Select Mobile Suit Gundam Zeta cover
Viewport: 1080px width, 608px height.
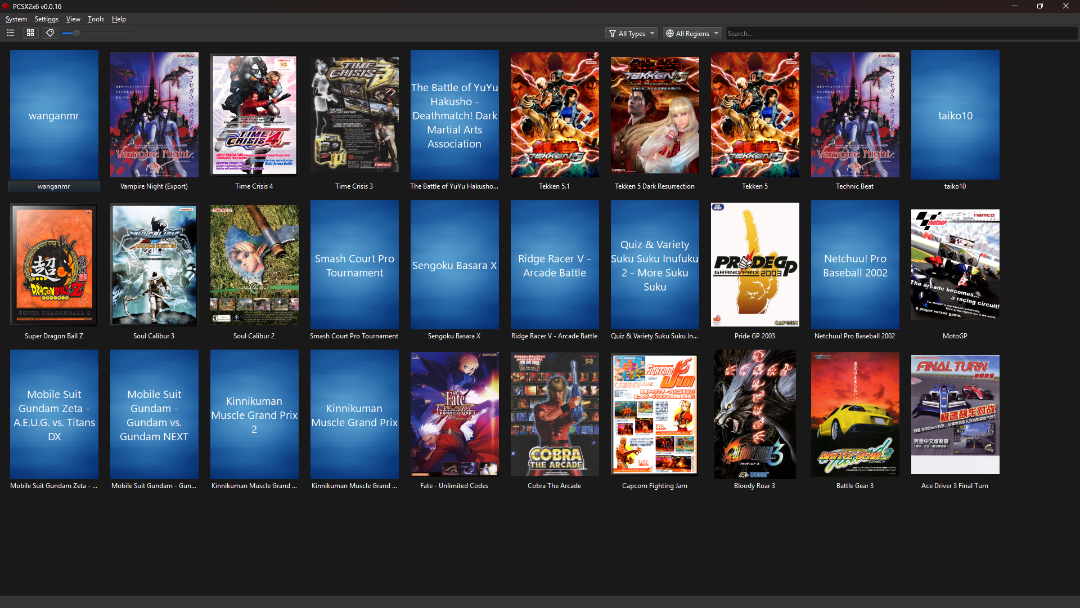point(54,415)
